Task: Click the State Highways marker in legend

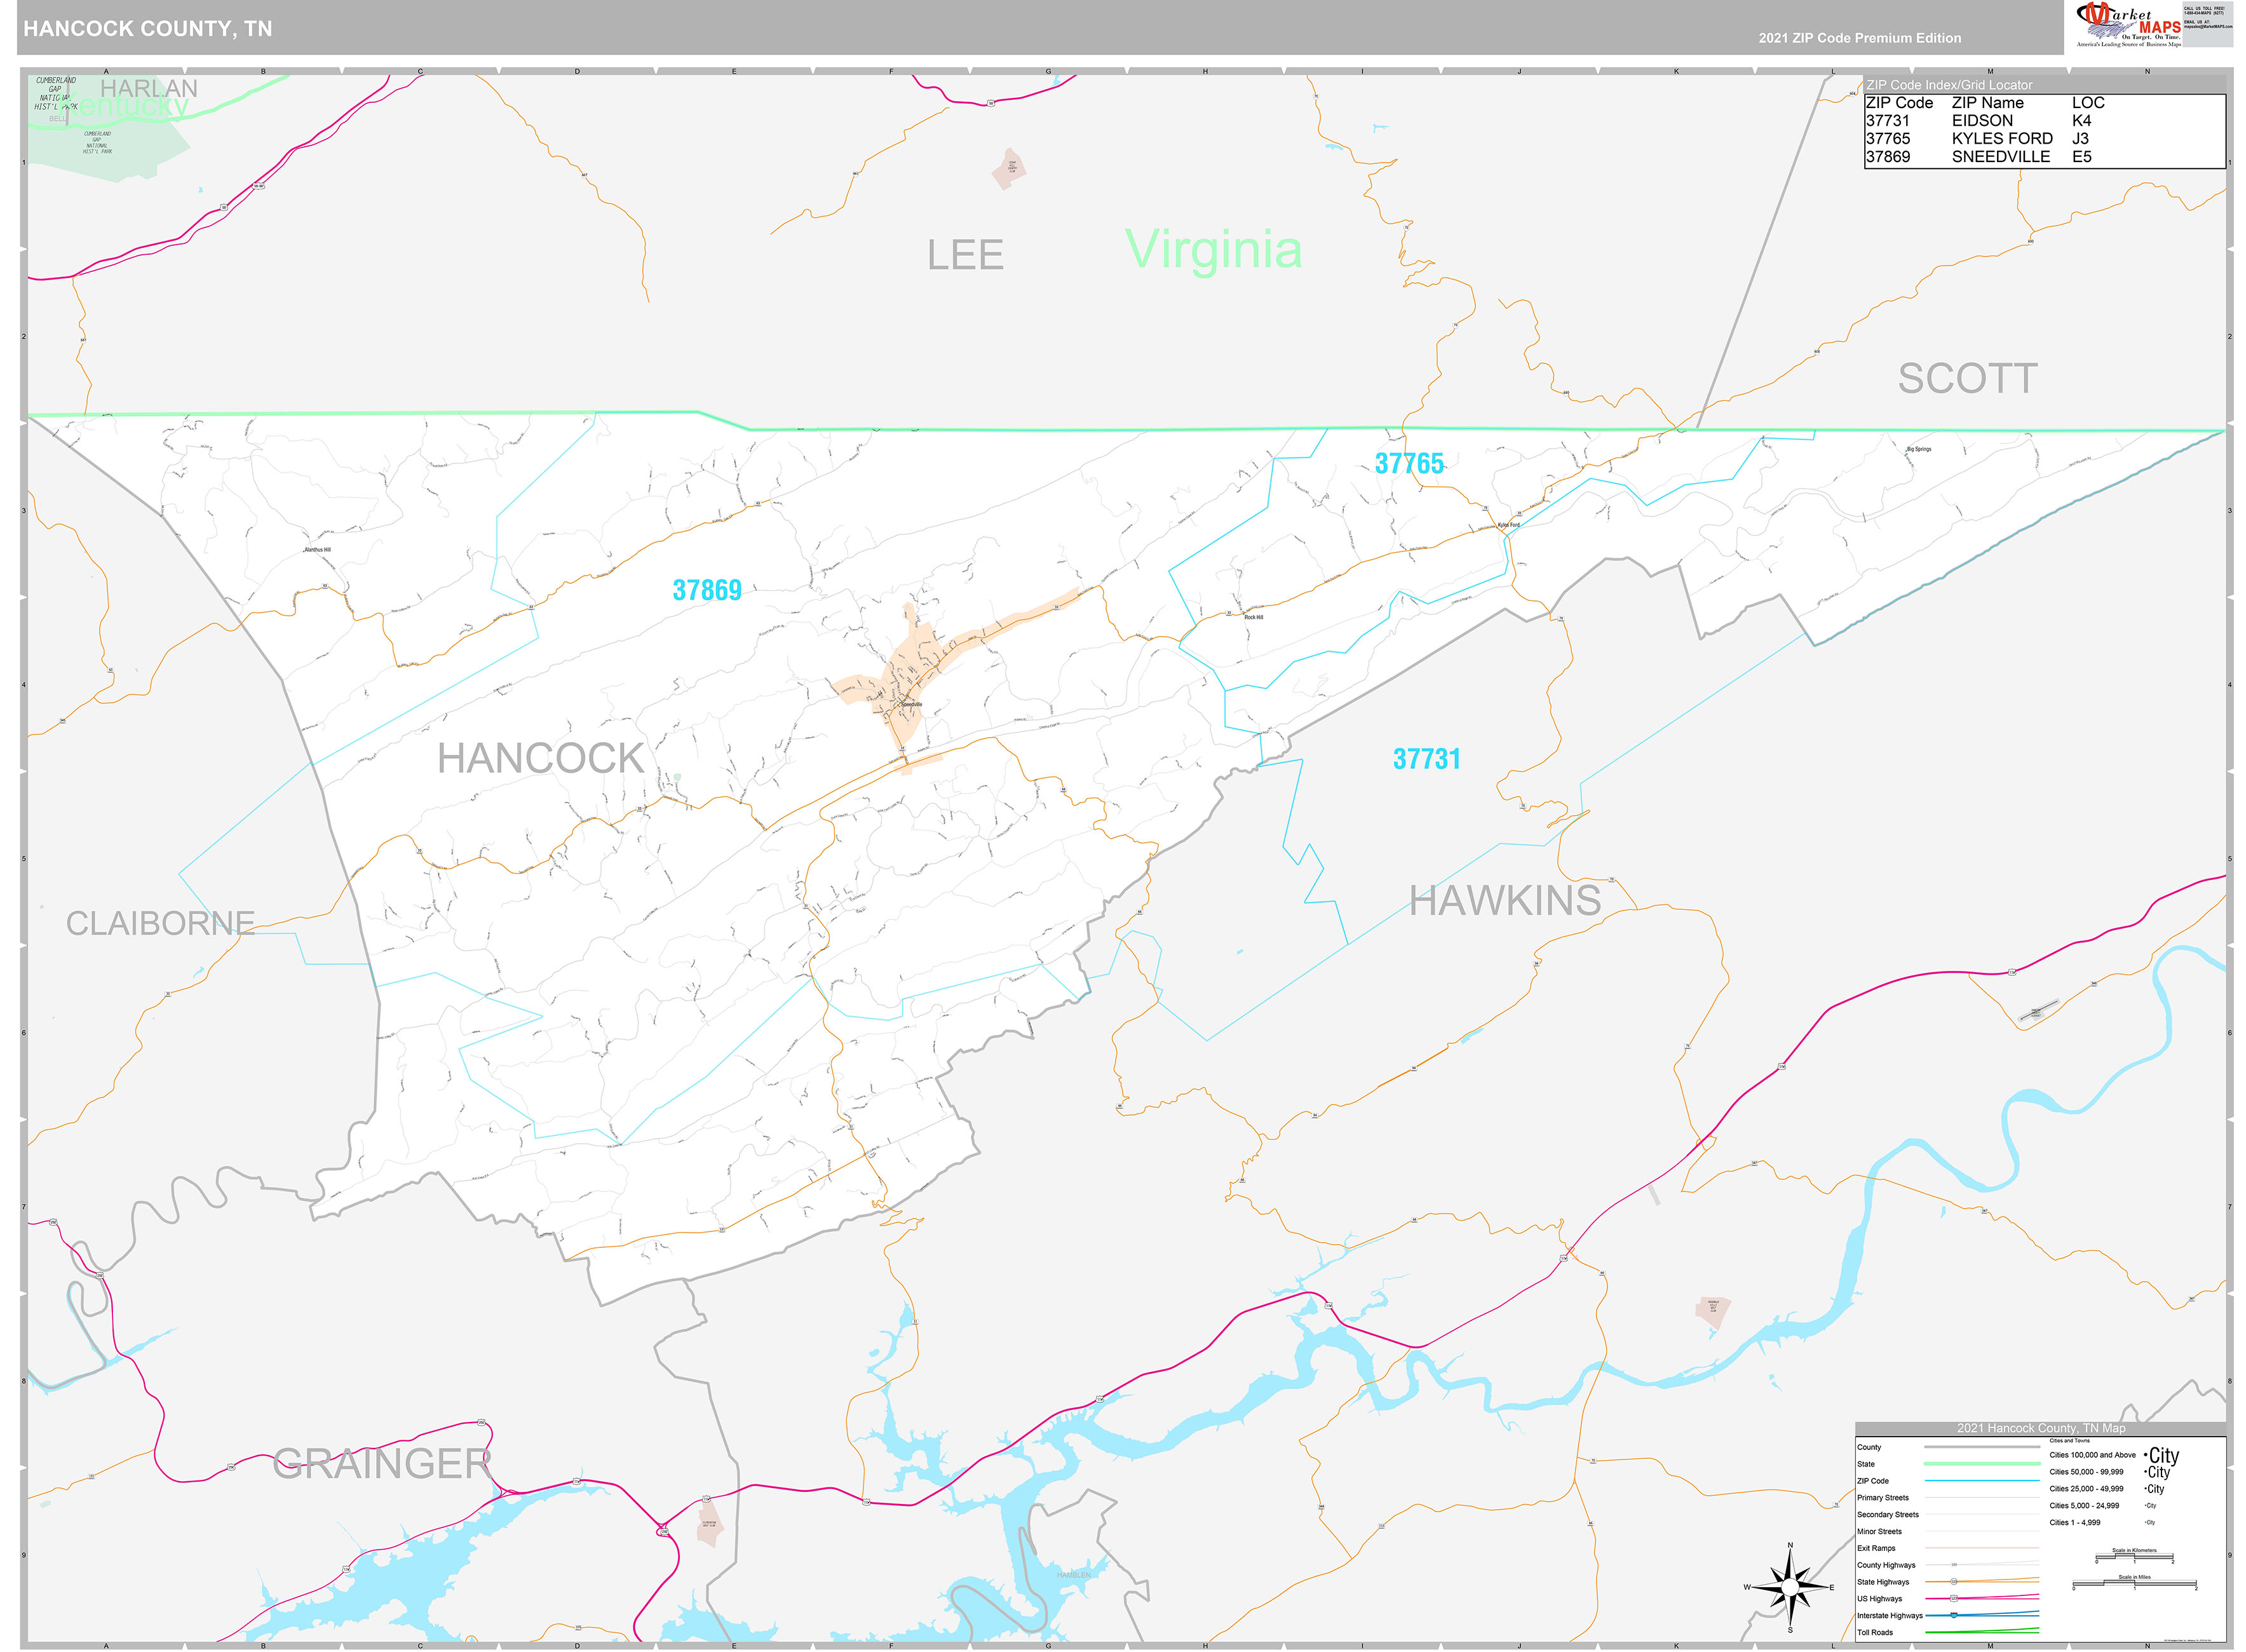Action: pos(1953,1581)
